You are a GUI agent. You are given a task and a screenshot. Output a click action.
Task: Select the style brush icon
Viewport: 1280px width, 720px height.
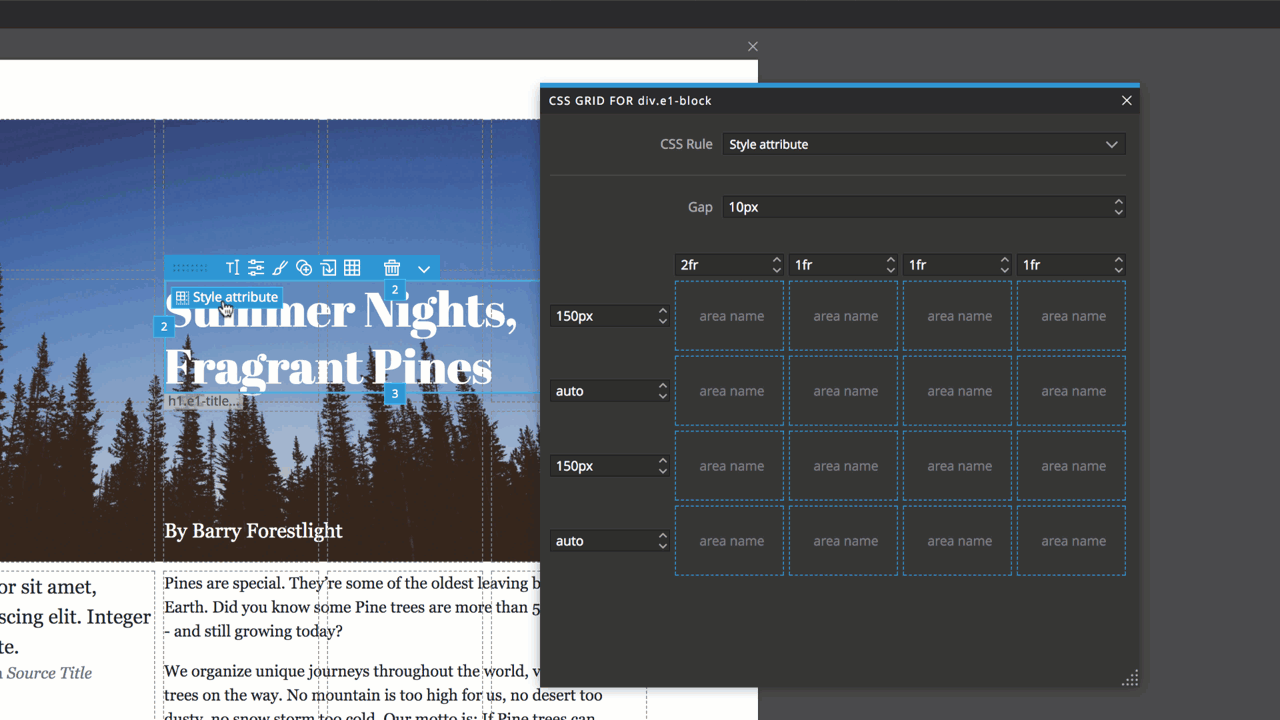[280, 267]
